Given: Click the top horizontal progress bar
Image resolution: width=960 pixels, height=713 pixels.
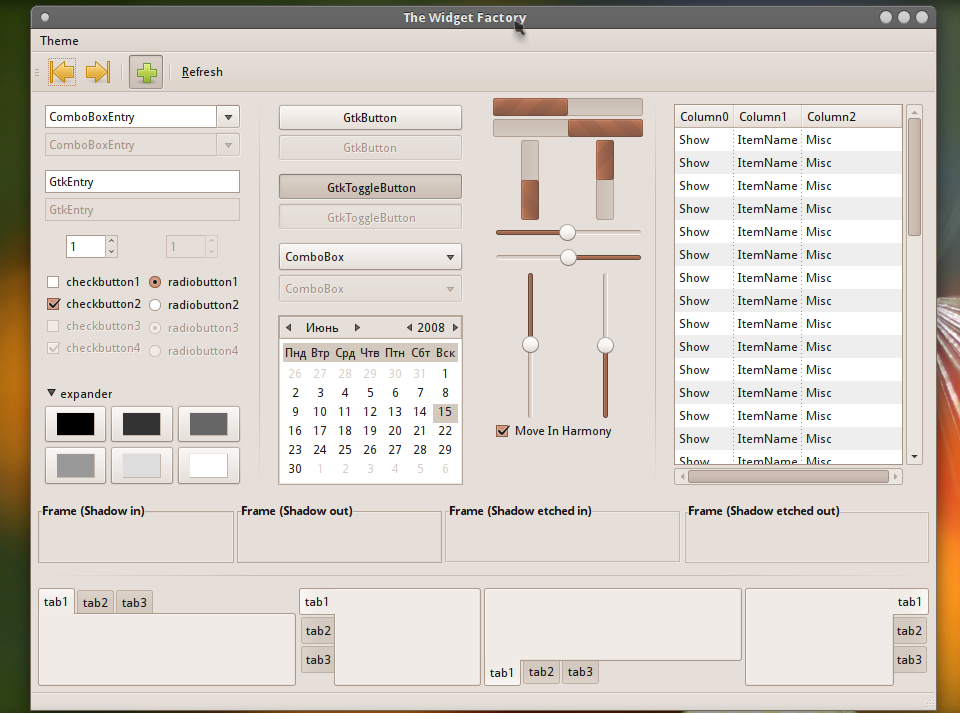Looking at the screenshot, I should (x=568, y=107).
